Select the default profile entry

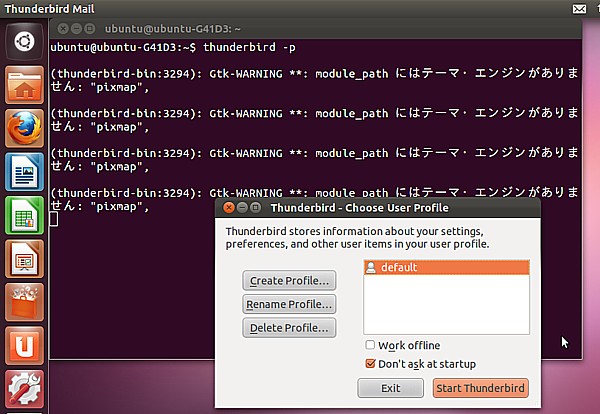click(446, 267)
